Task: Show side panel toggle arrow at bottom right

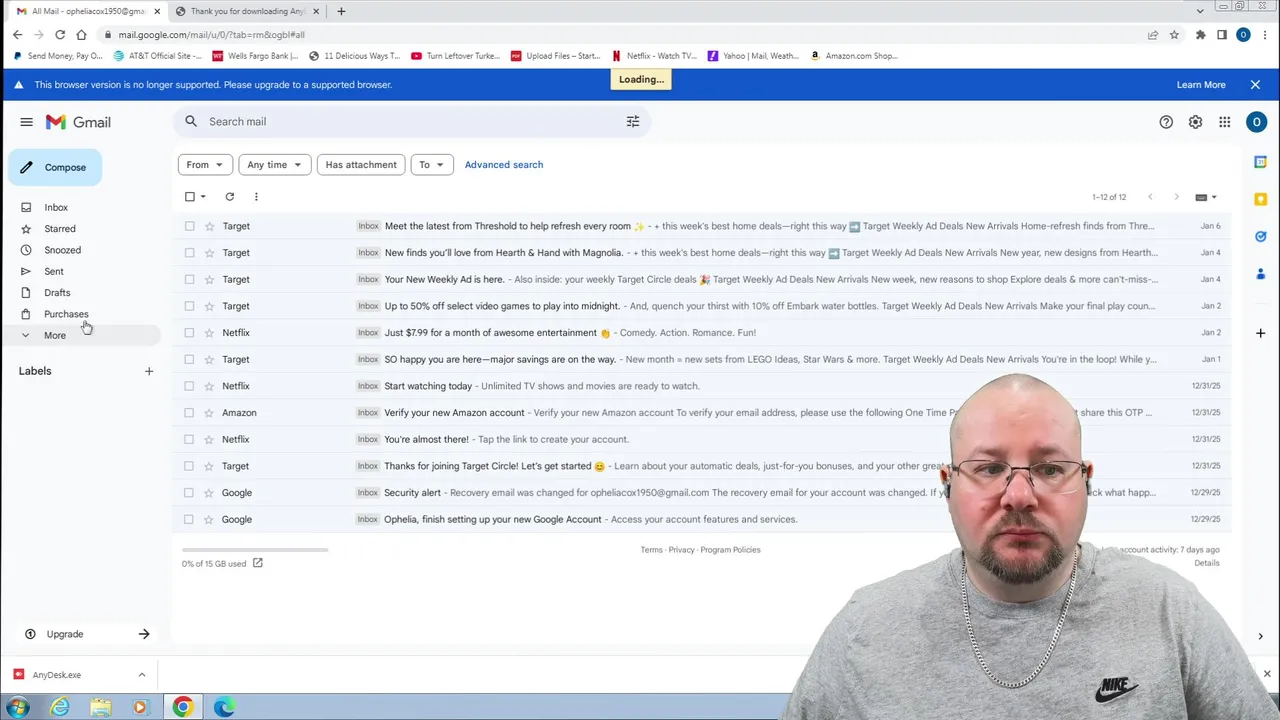Action: 1260,636
